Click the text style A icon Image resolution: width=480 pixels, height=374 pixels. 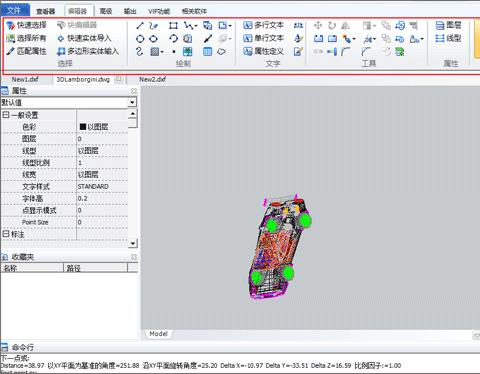[298, 39]
